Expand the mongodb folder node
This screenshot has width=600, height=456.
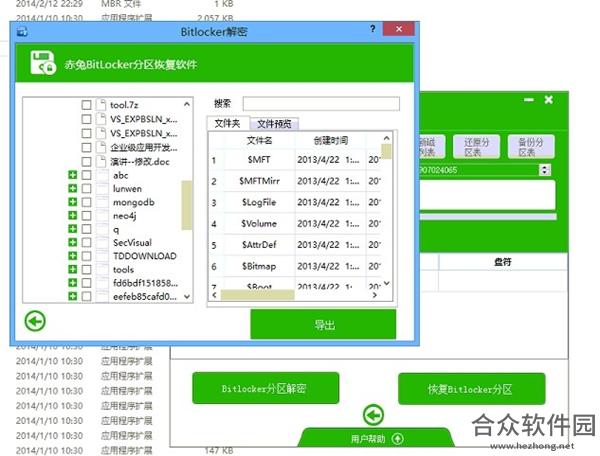tap(72, 202)
